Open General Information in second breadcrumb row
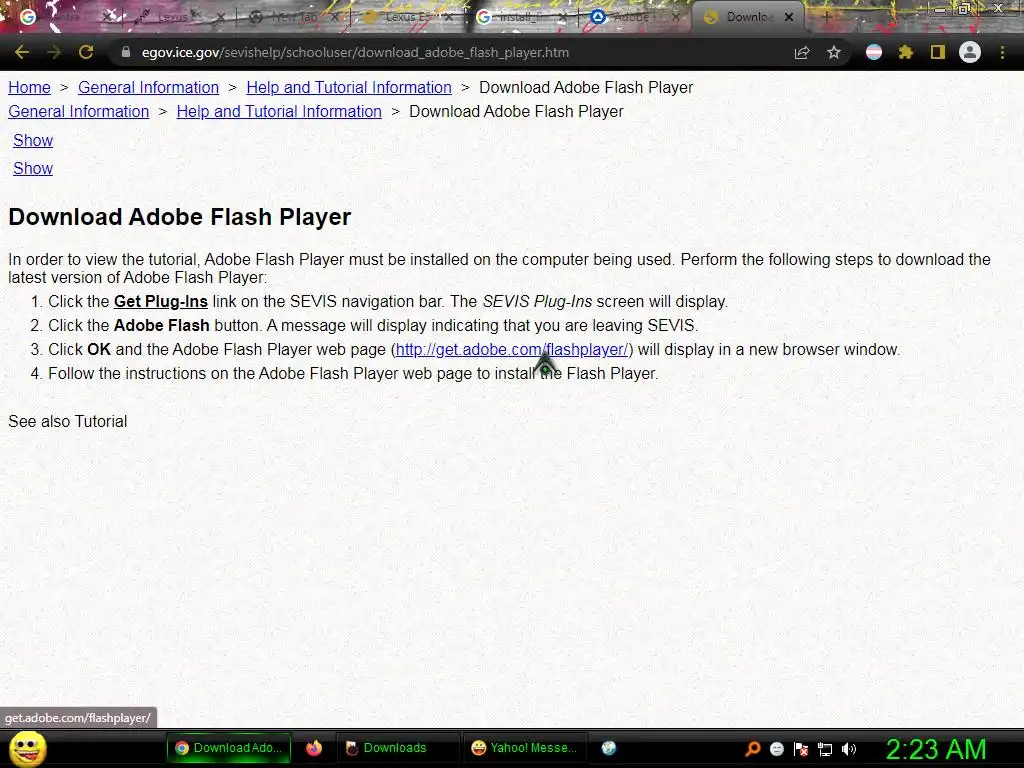1024x768 pixels. pos(78,112)
